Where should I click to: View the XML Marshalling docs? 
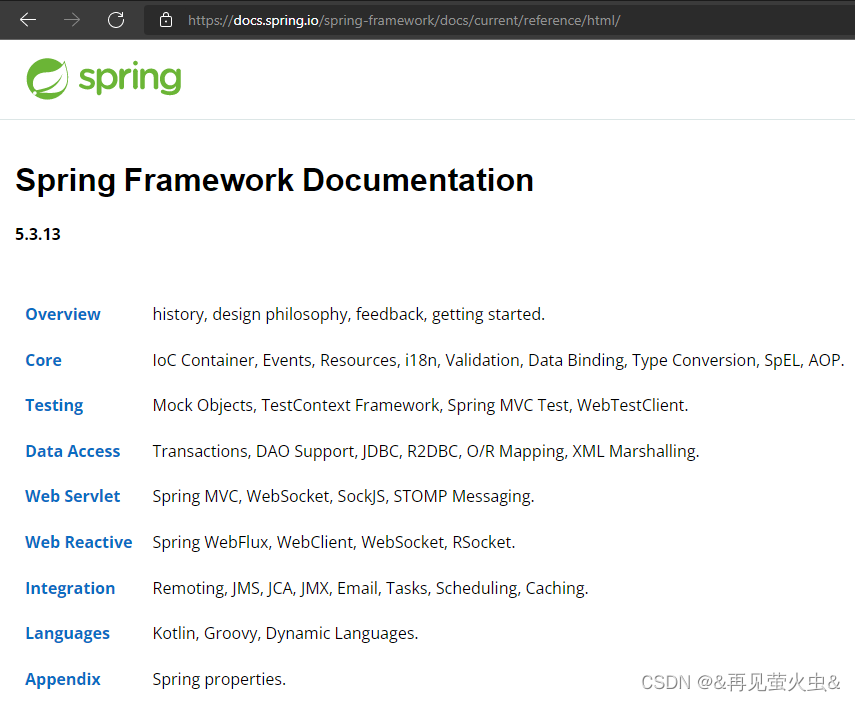pyautogui.click(x=633, y=451)
